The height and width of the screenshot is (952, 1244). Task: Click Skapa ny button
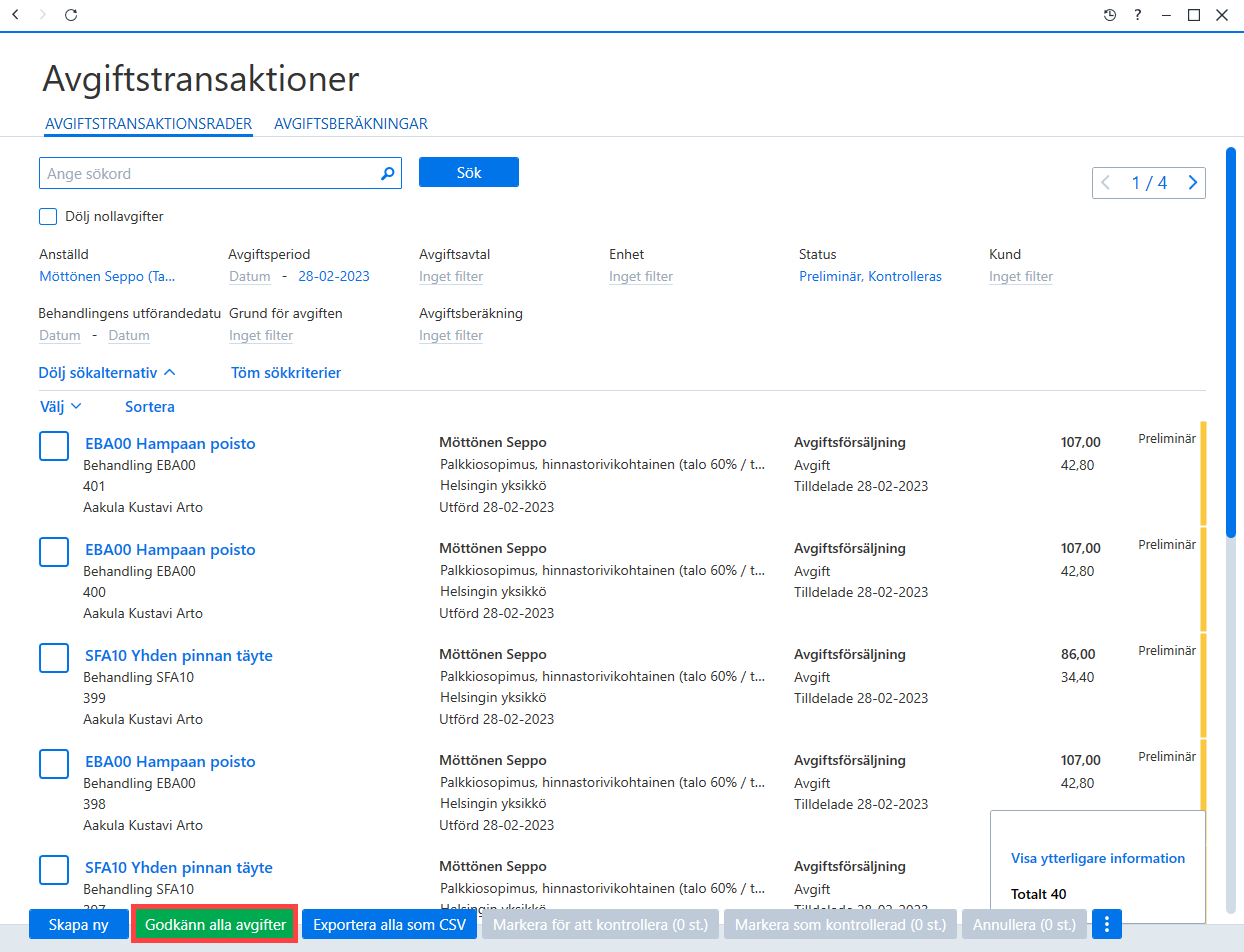pos(79,925)
